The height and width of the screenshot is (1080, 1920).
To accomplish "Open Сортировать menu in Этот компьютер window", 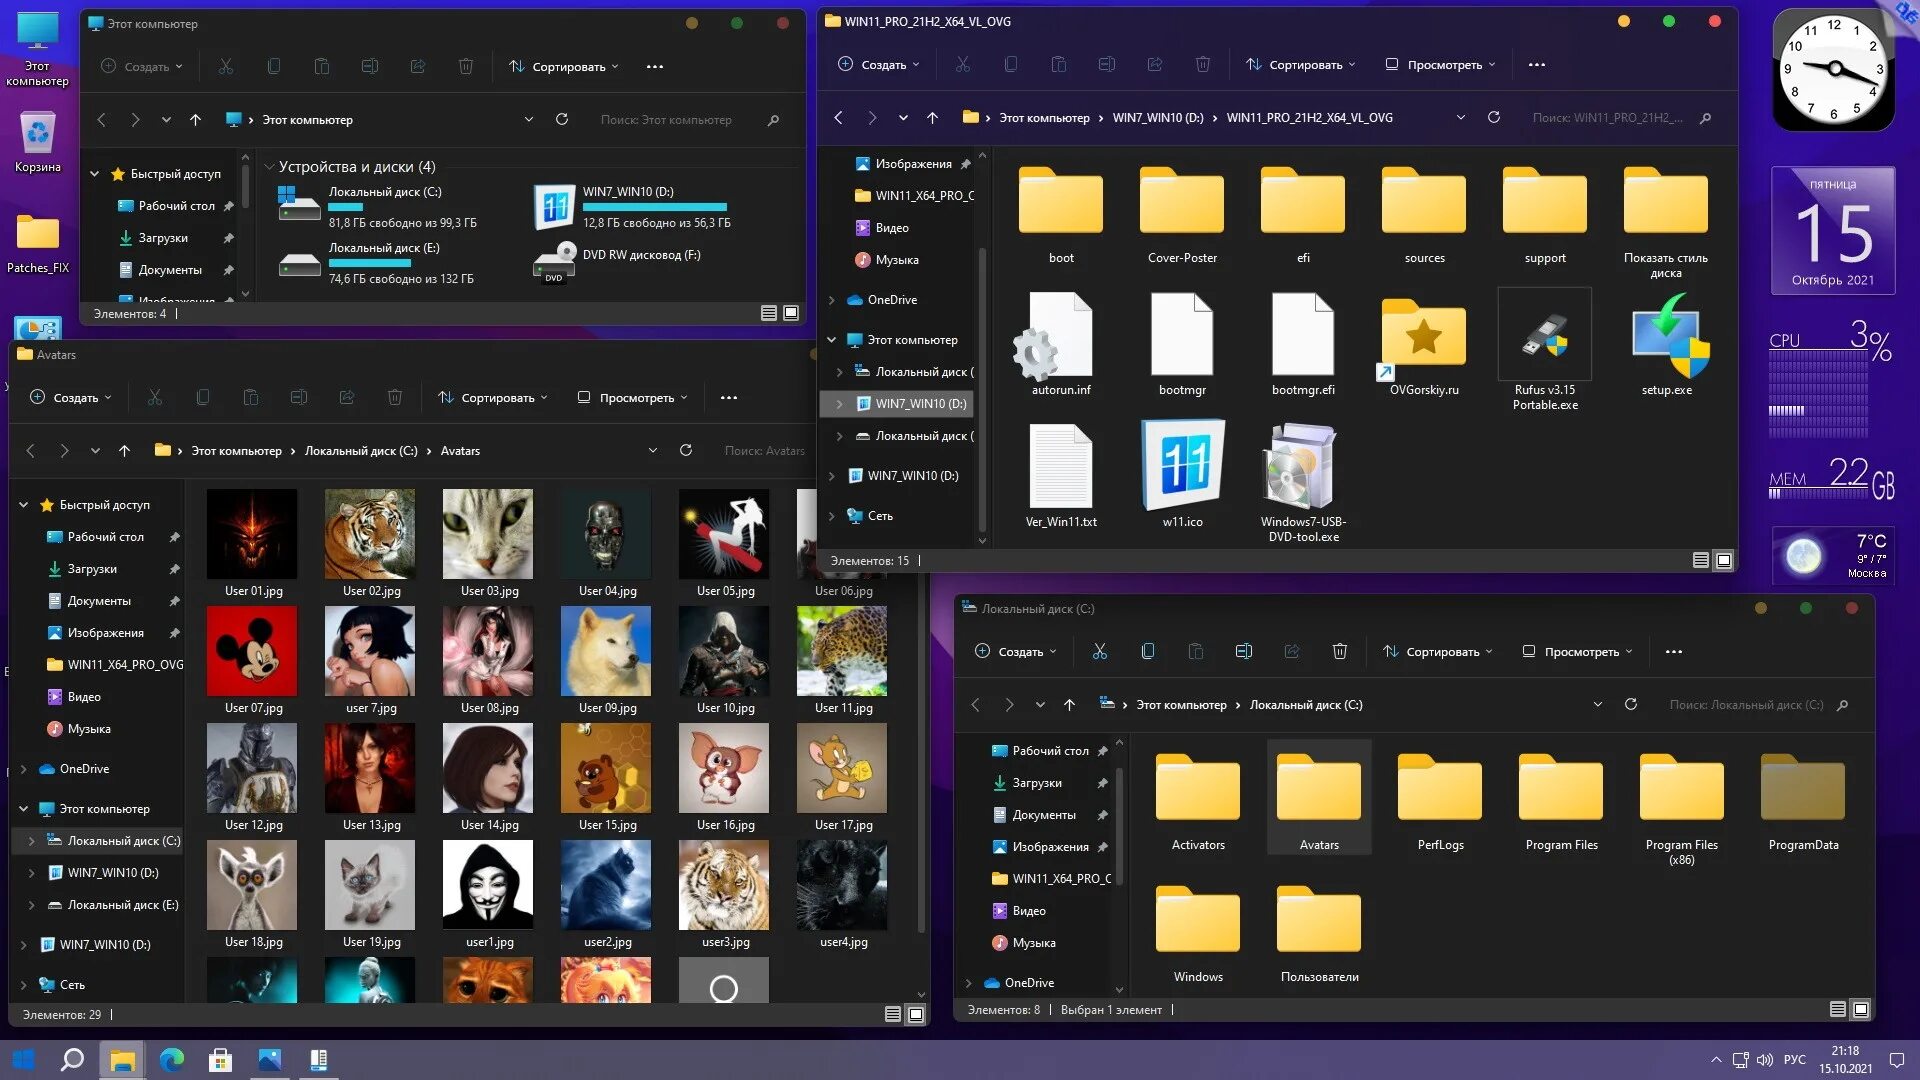I will (x=564, y=67).
